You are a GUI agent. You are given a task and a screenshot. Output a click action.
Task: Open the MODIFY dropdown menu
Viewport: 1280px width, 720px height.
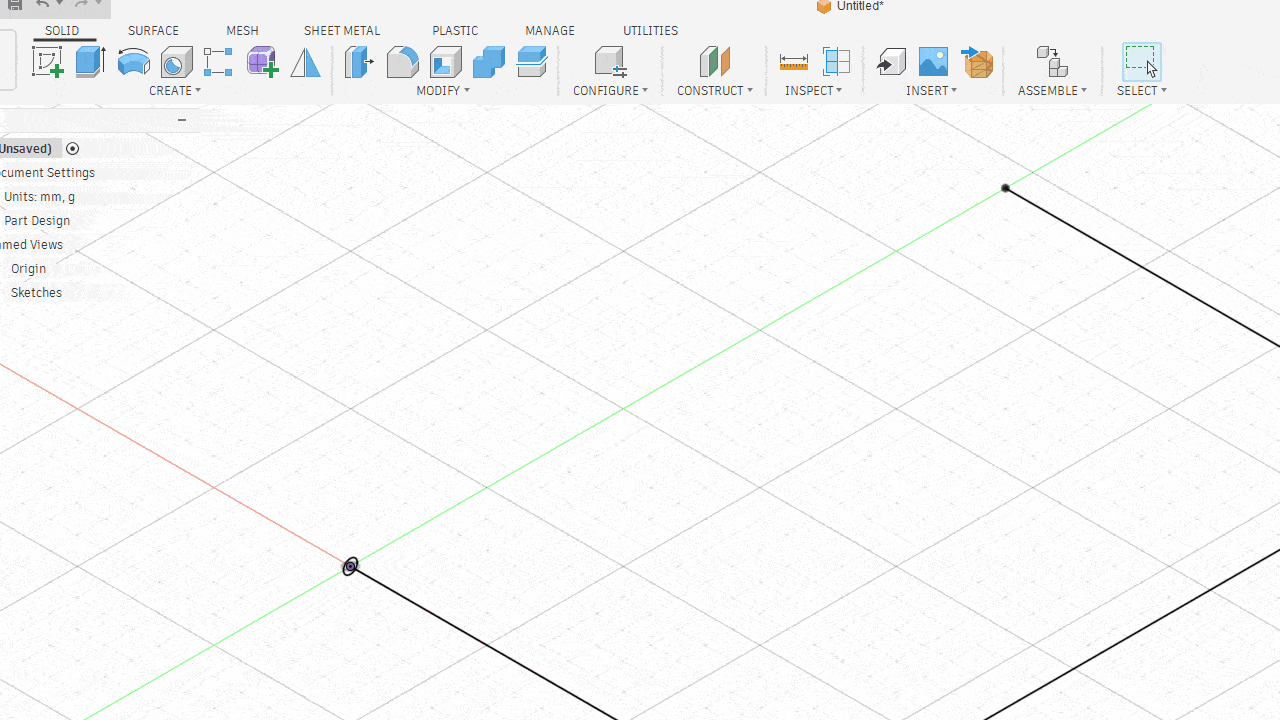point(443,91)
